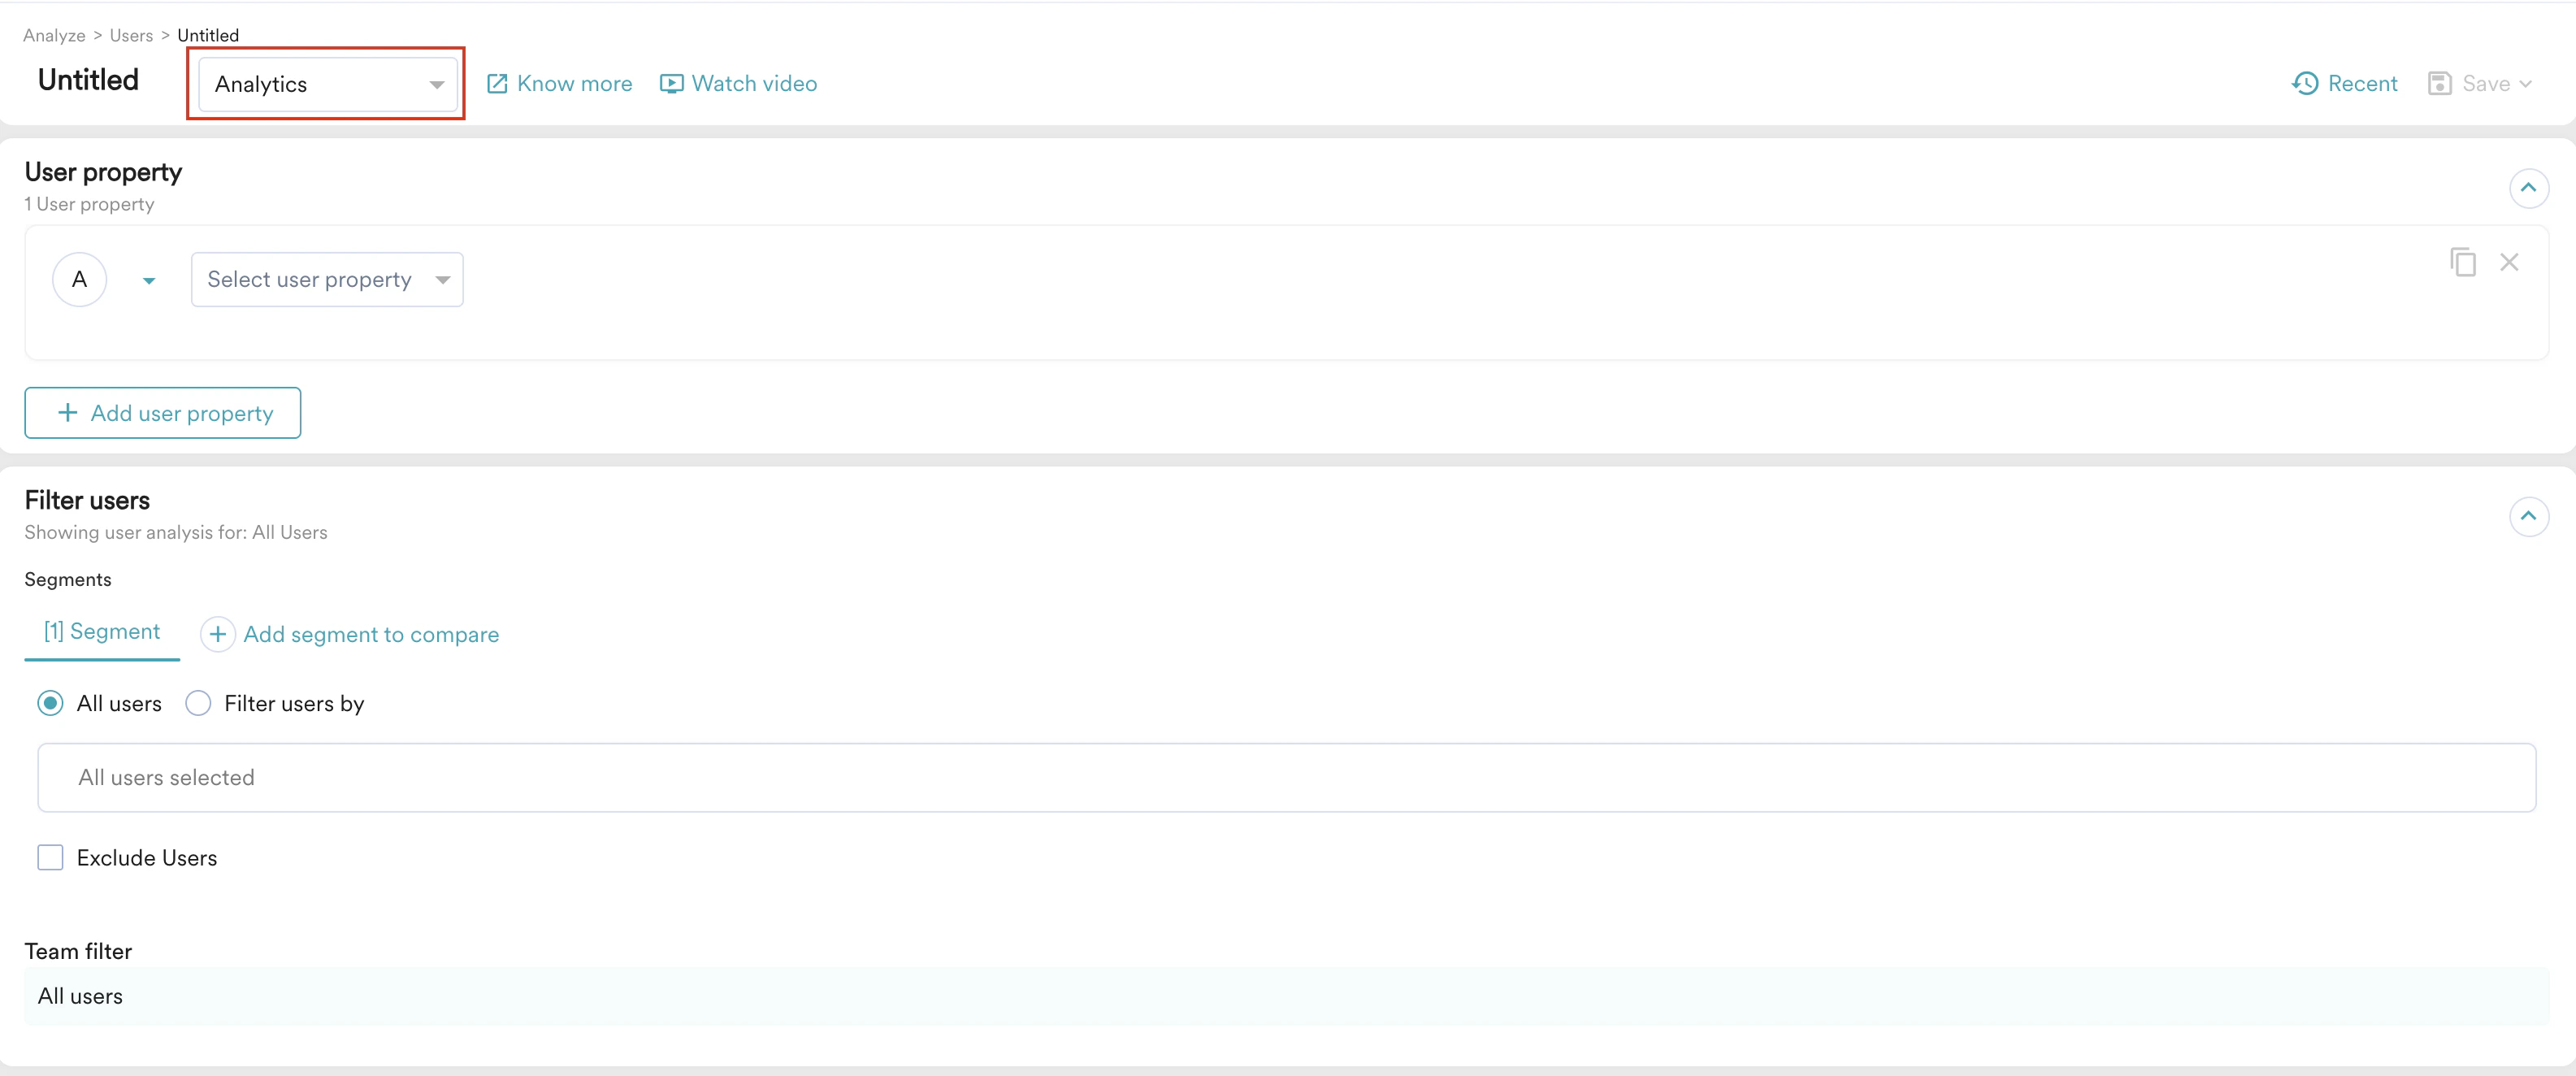Click the plus icon beside Add segment to compare
This screenshot has height=1076, width=2576.
click(217, 634)
